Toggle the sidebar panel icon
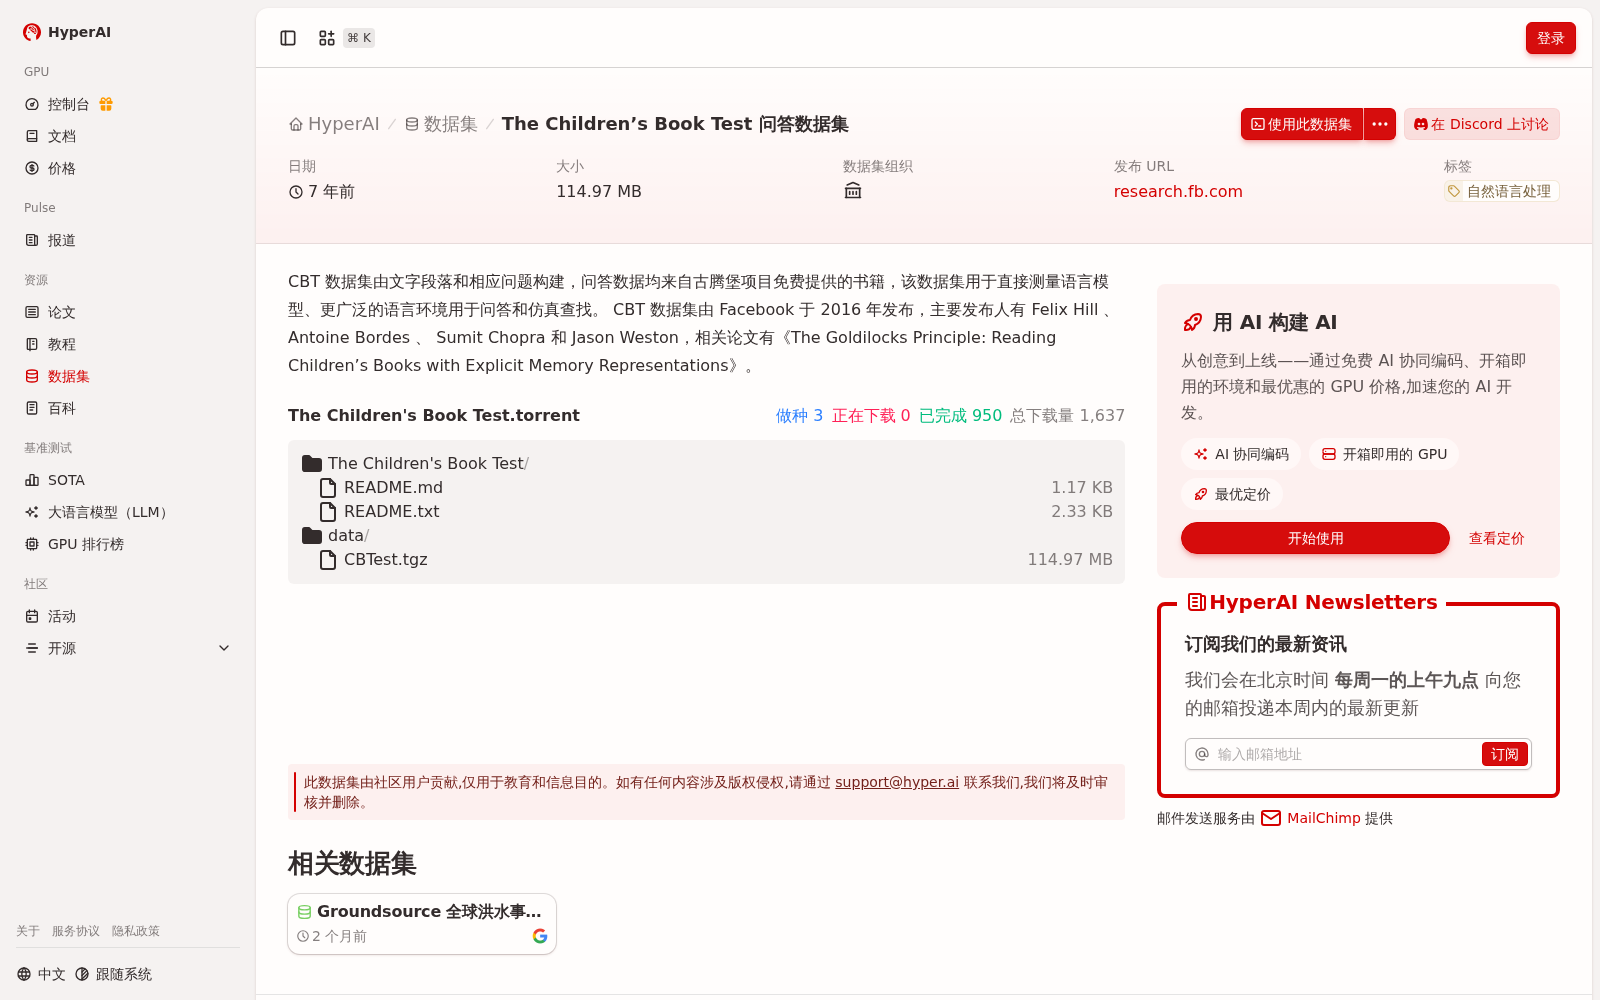 click(288, 38)
